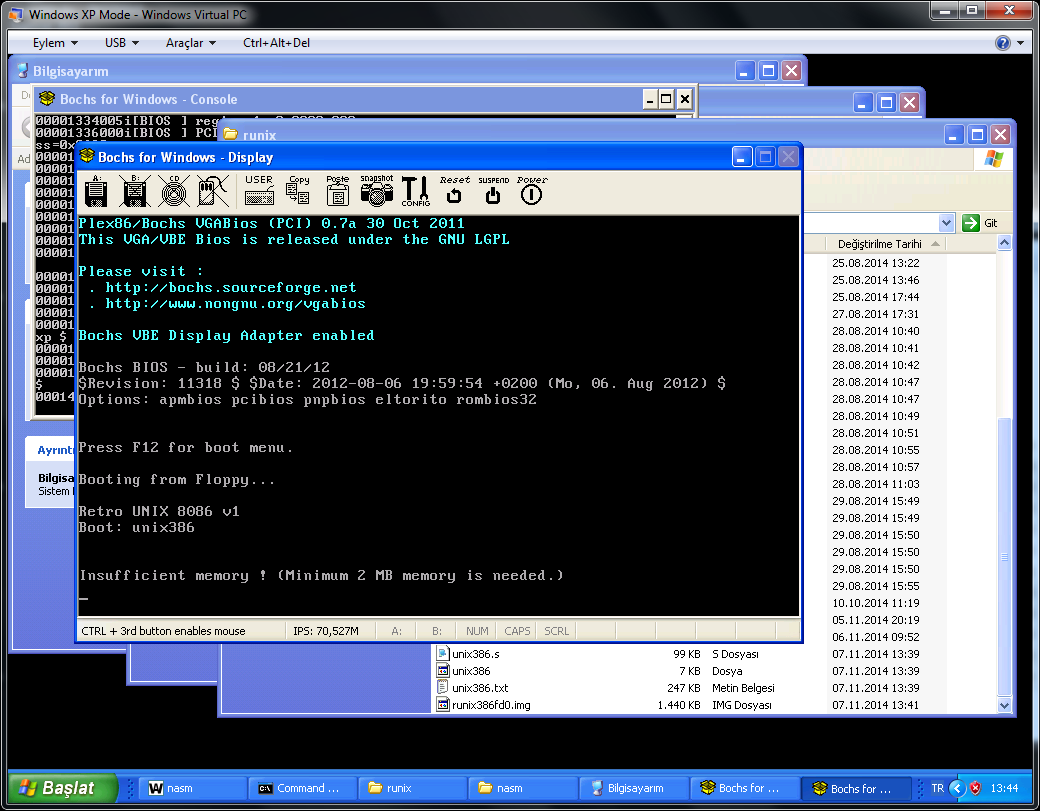This screenshot has height=811, width=1040.
Task: Open the Araçlar menu
Action: tap(191, 42)
